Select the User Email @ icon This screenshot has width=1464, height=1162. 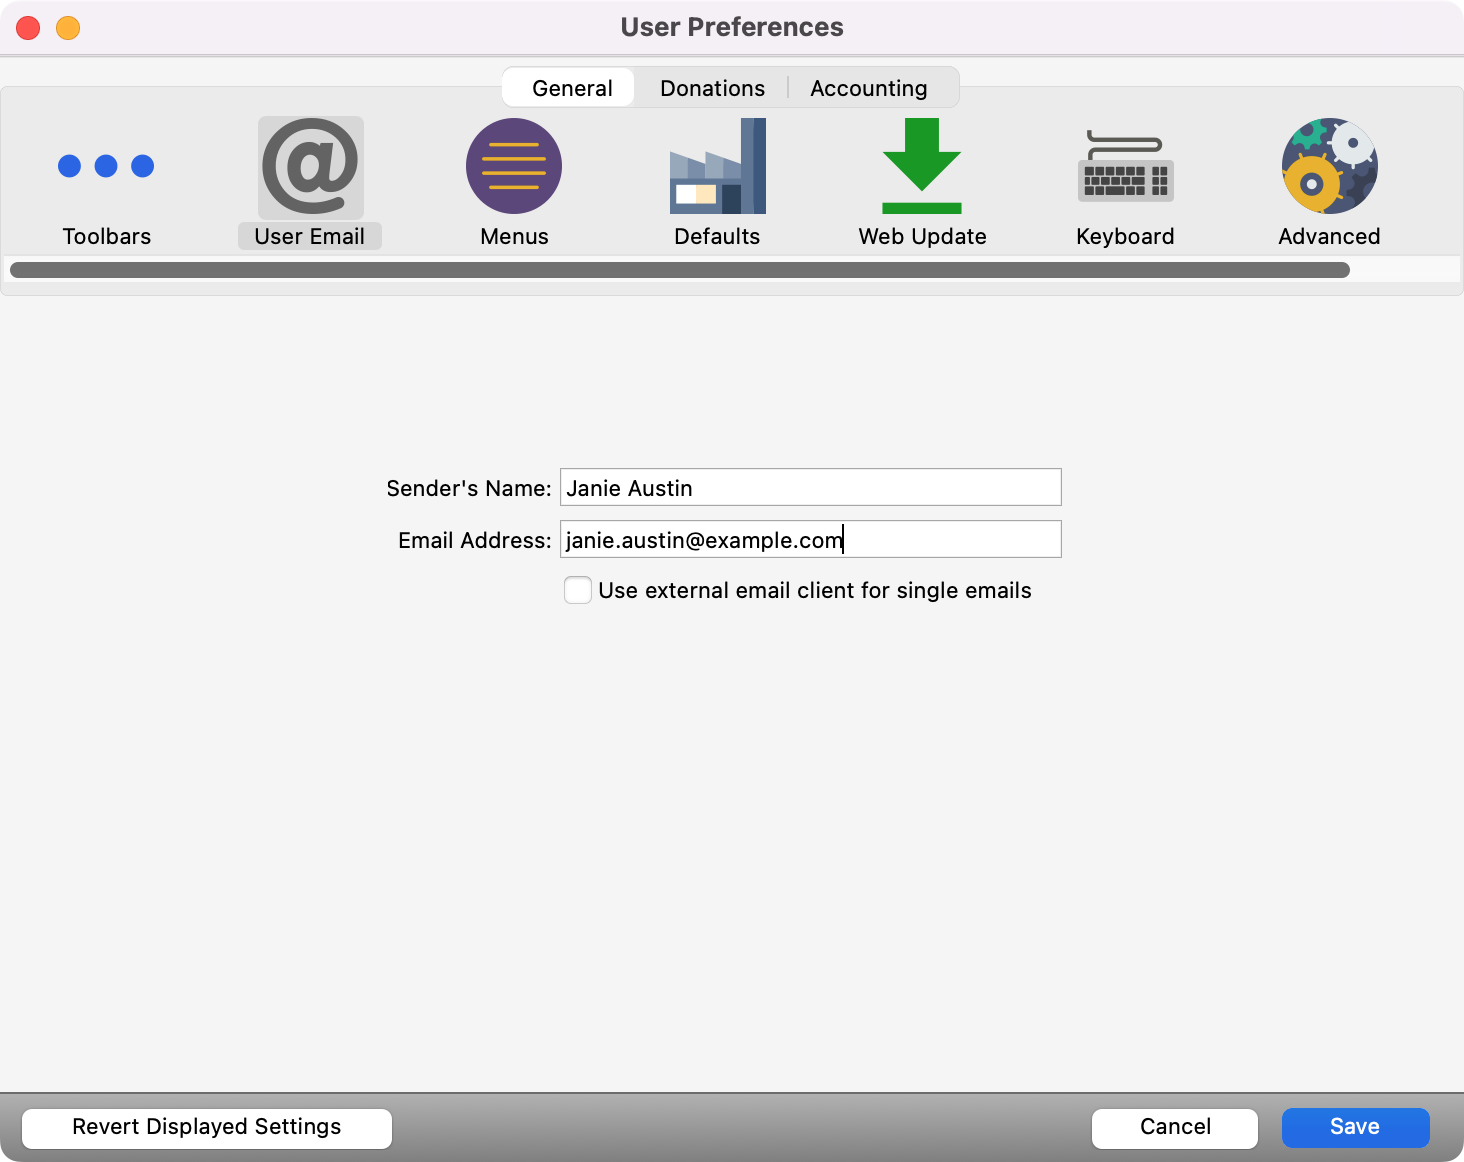pyautogui.click(x=310, y=167)
